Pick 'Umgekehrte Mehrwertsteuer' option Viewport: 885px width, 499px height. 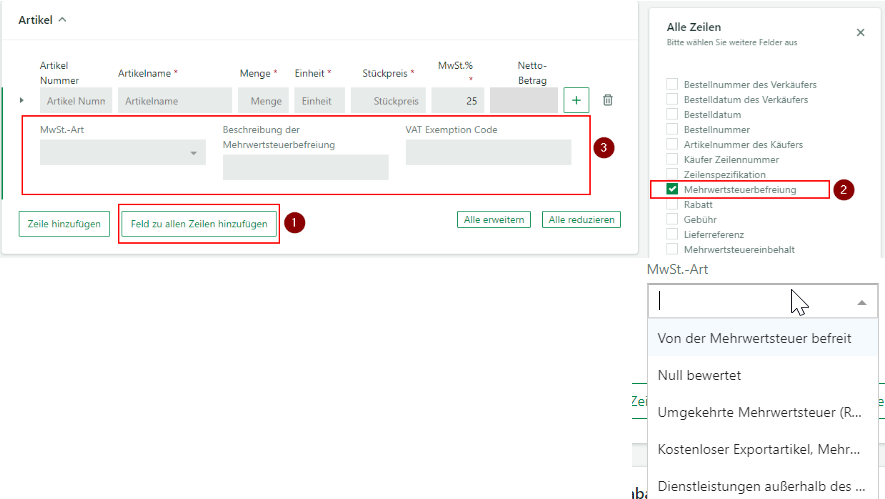coord(759,412)
